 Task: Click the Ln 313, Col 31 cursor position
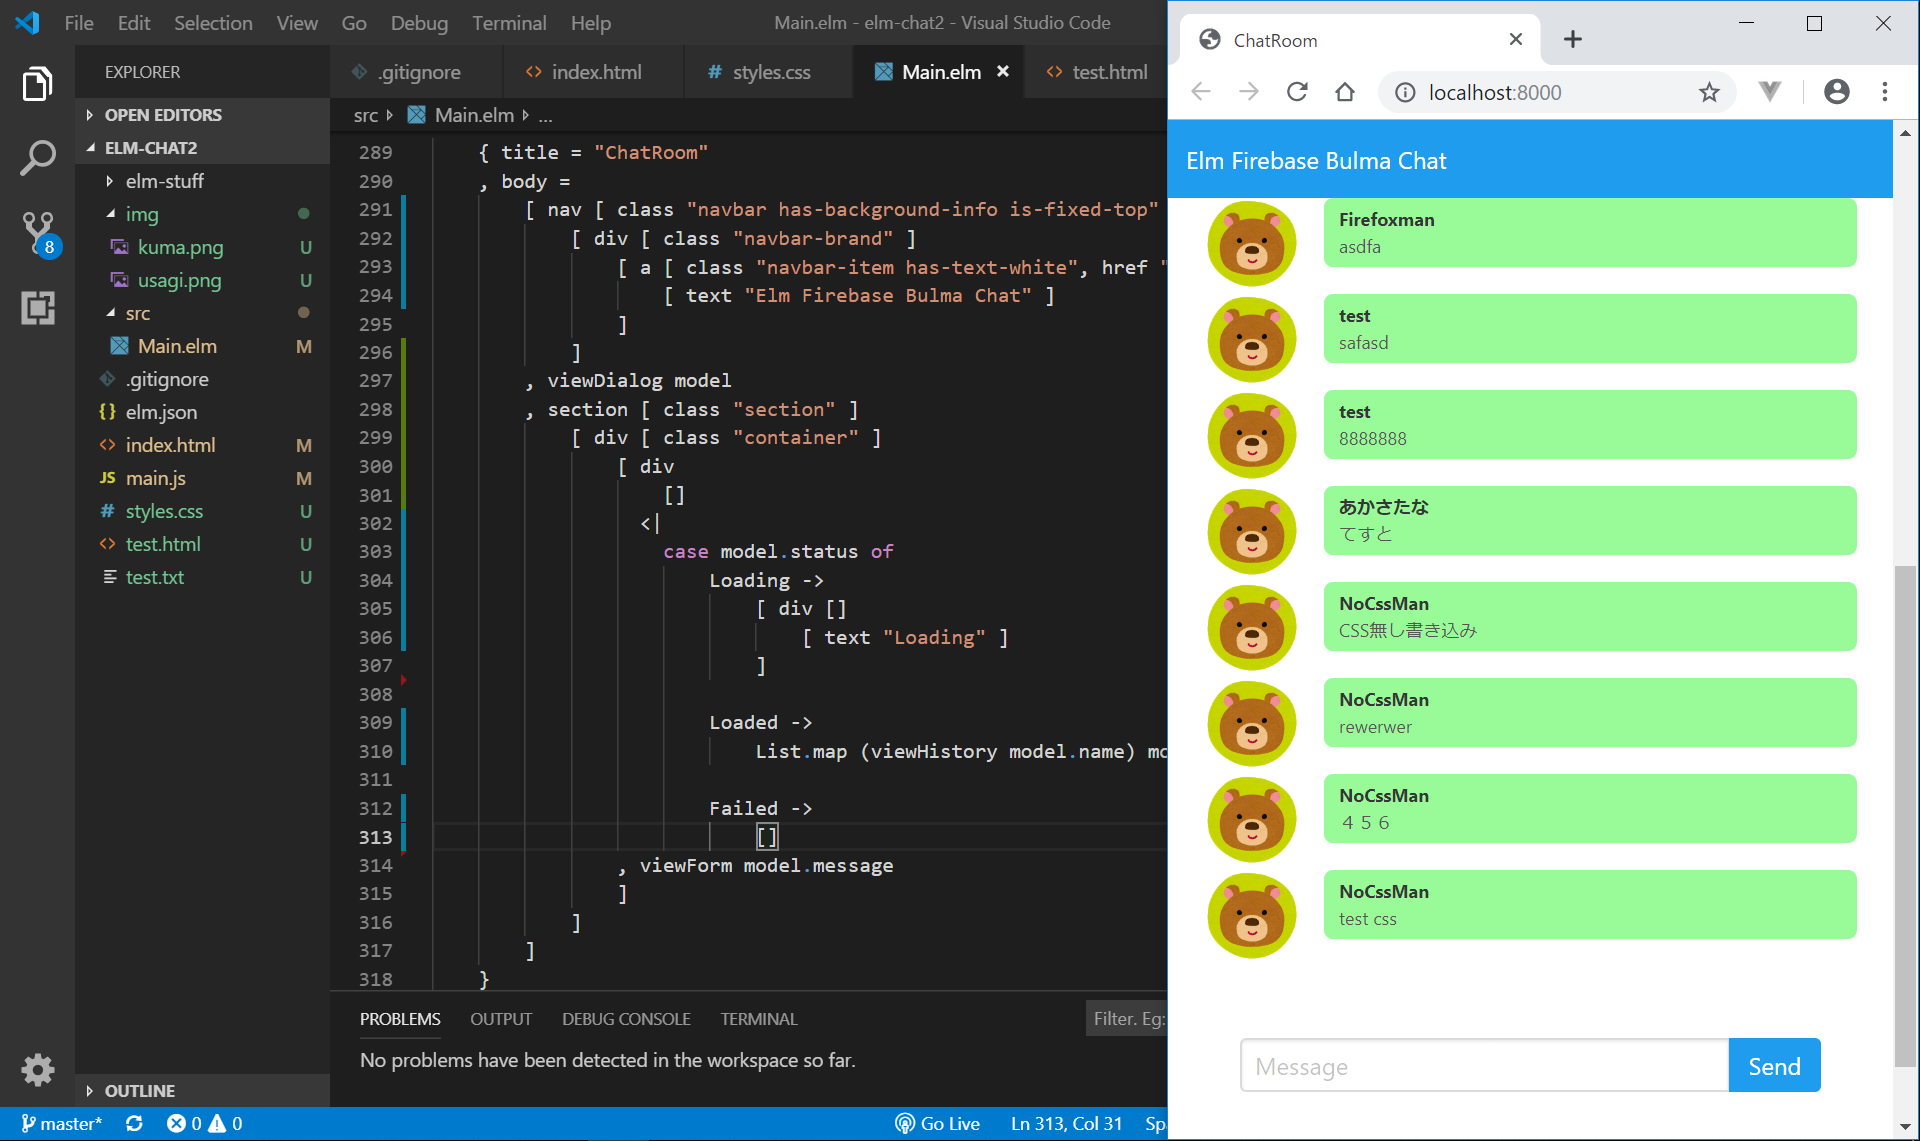pyautogui.click(x=1066, y=1124)
